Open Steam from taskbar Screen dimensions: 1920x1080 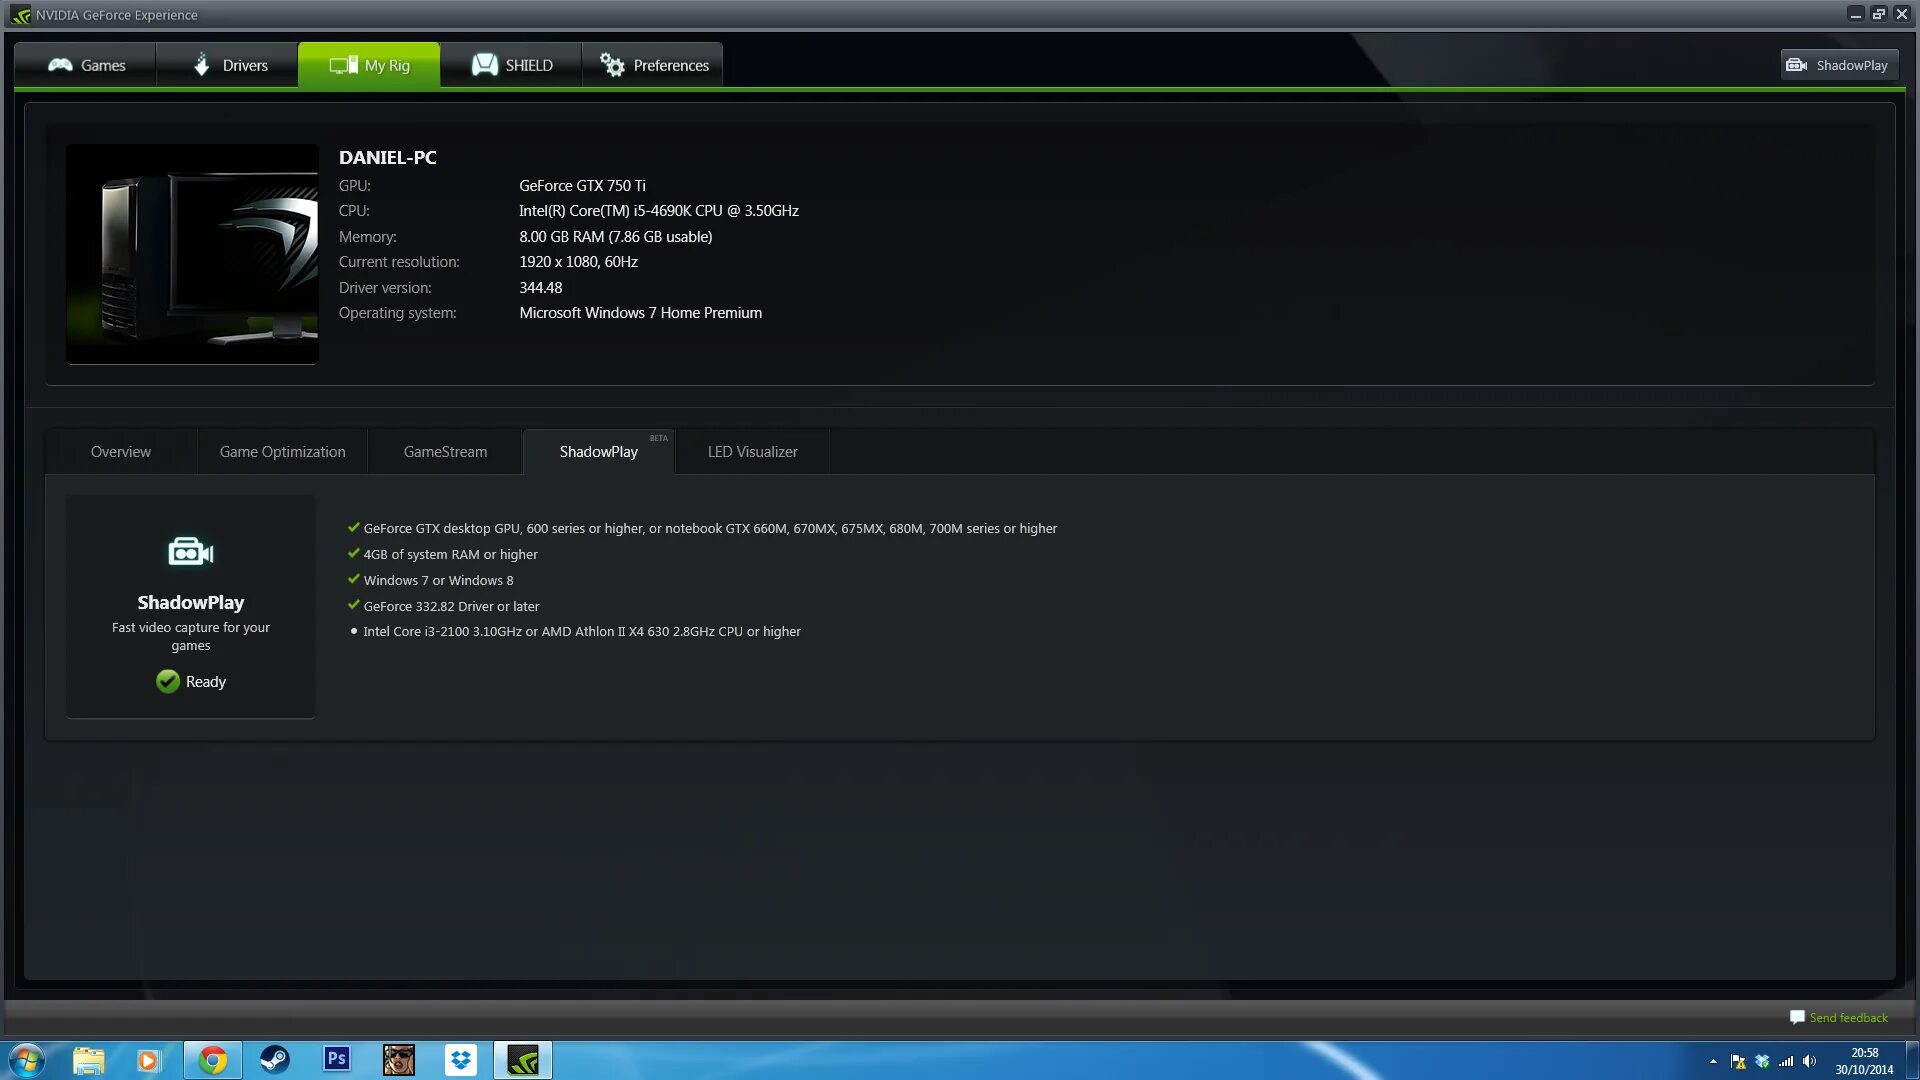[x=274, y=1060]
